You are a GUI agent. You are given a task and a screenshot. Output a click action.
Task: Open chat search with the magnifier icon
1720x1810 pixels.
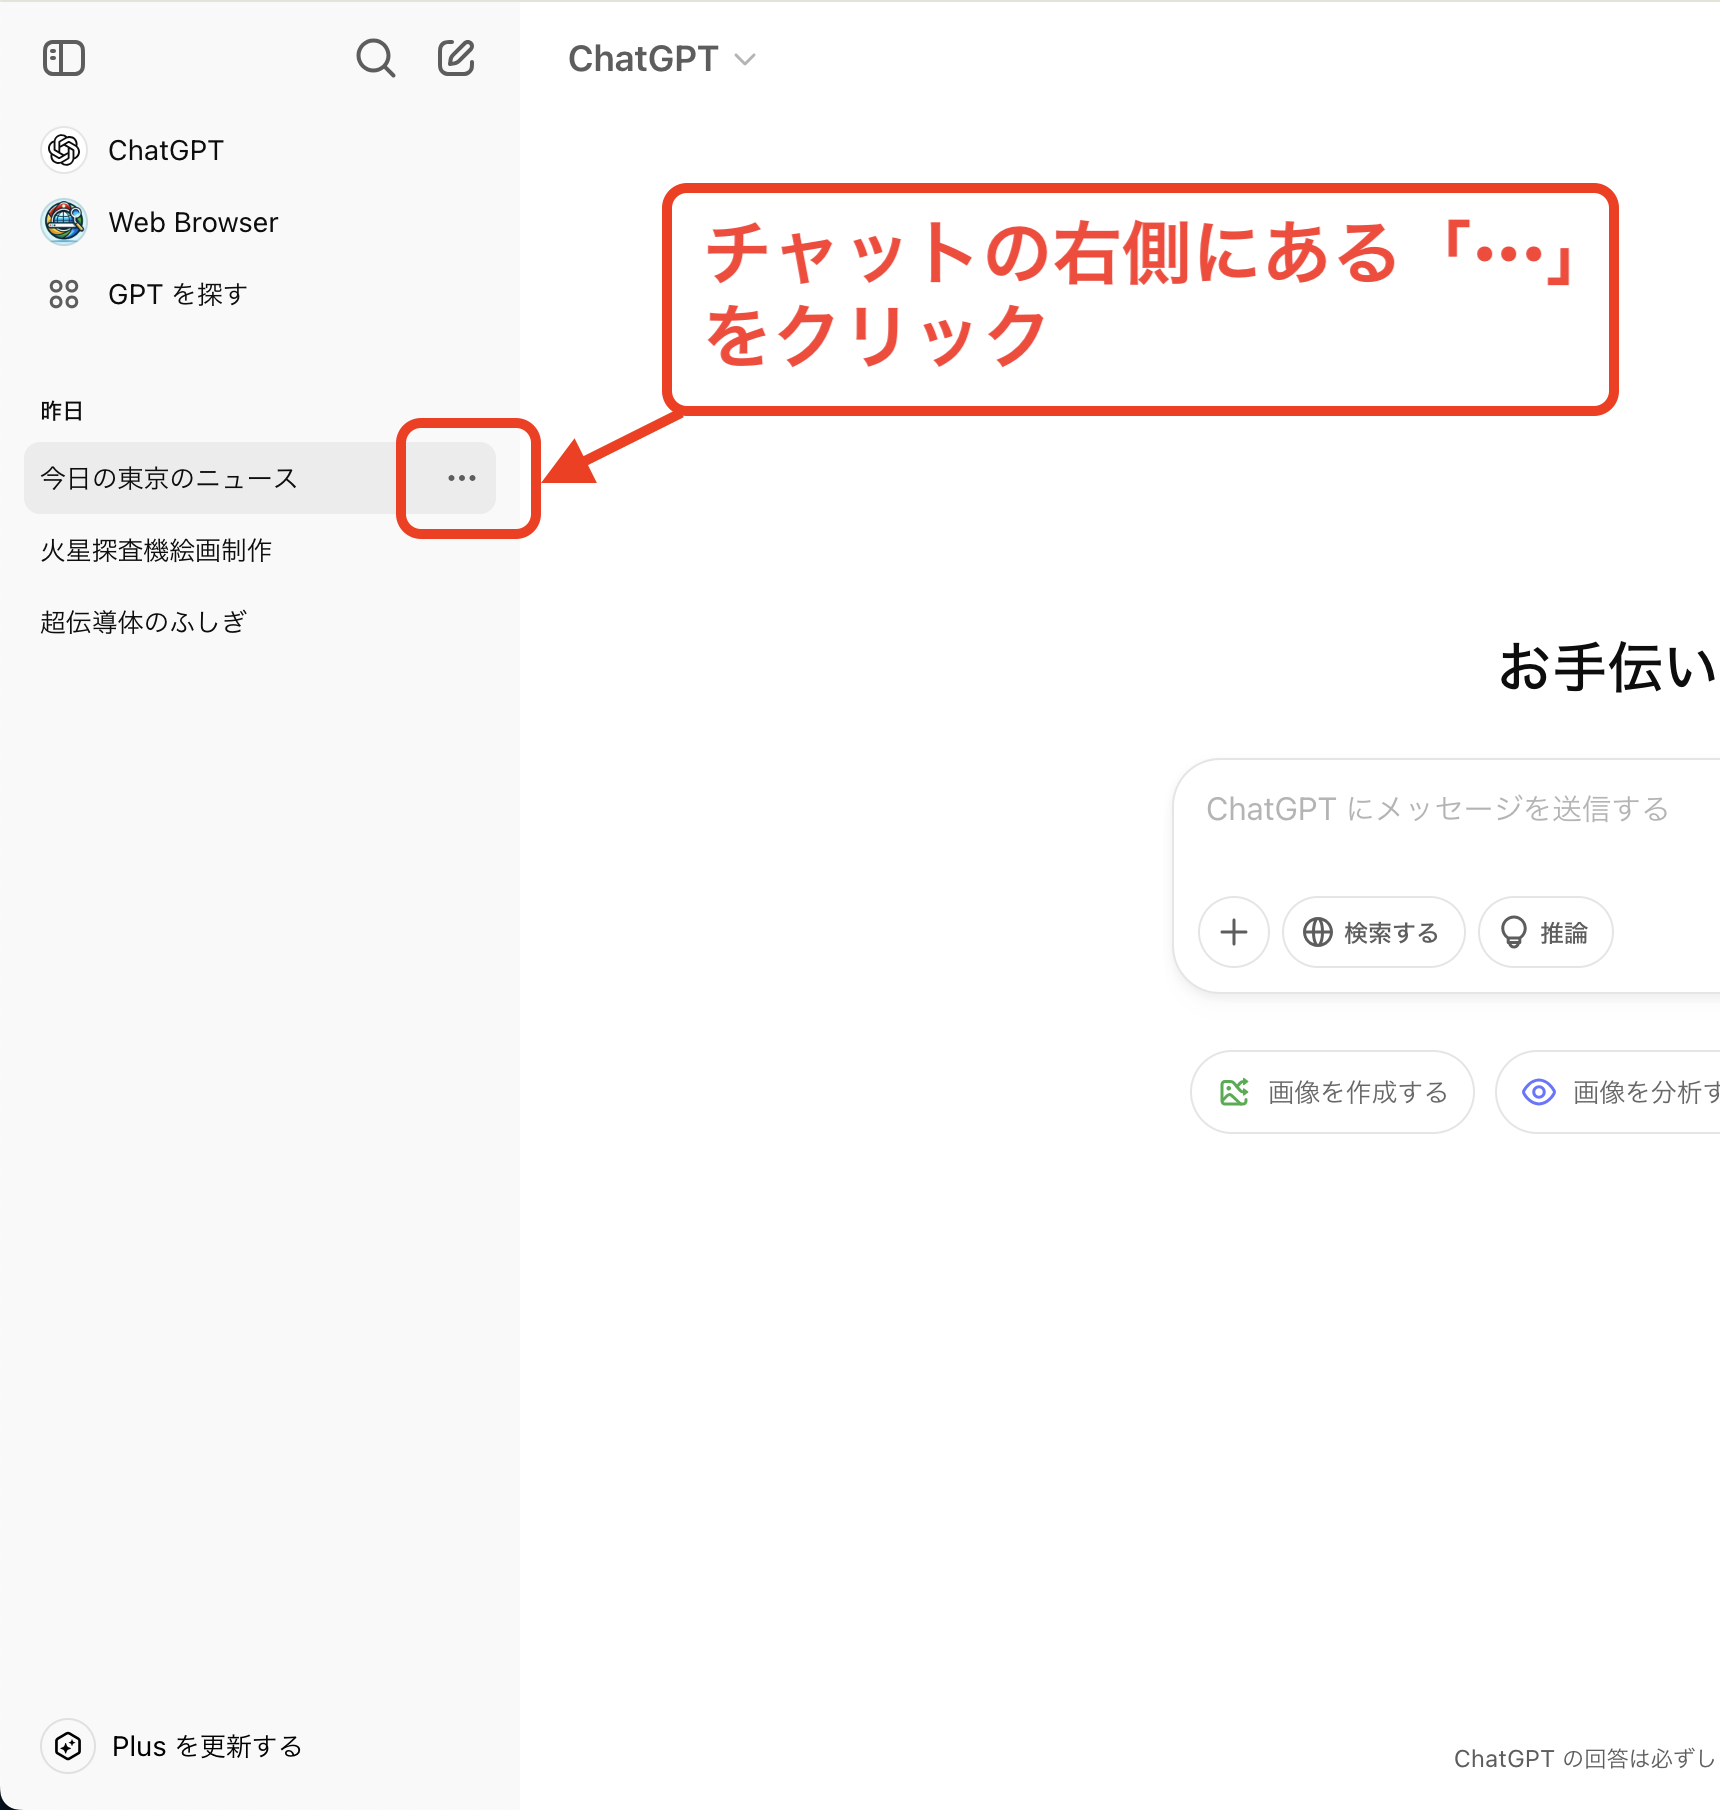[x=375, y=58]
